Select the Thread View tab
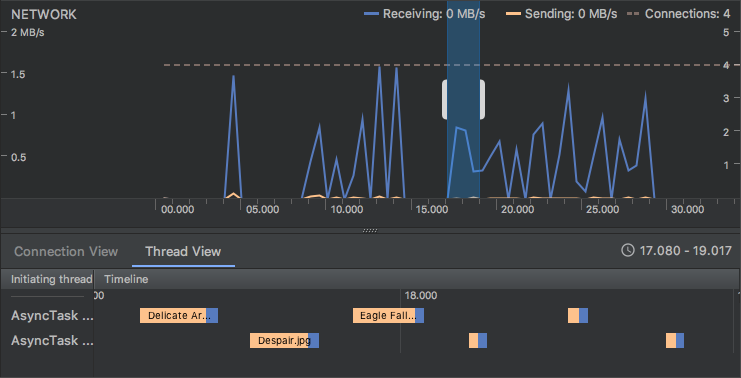Screen dimensions: 741x378 click(183, 251)
